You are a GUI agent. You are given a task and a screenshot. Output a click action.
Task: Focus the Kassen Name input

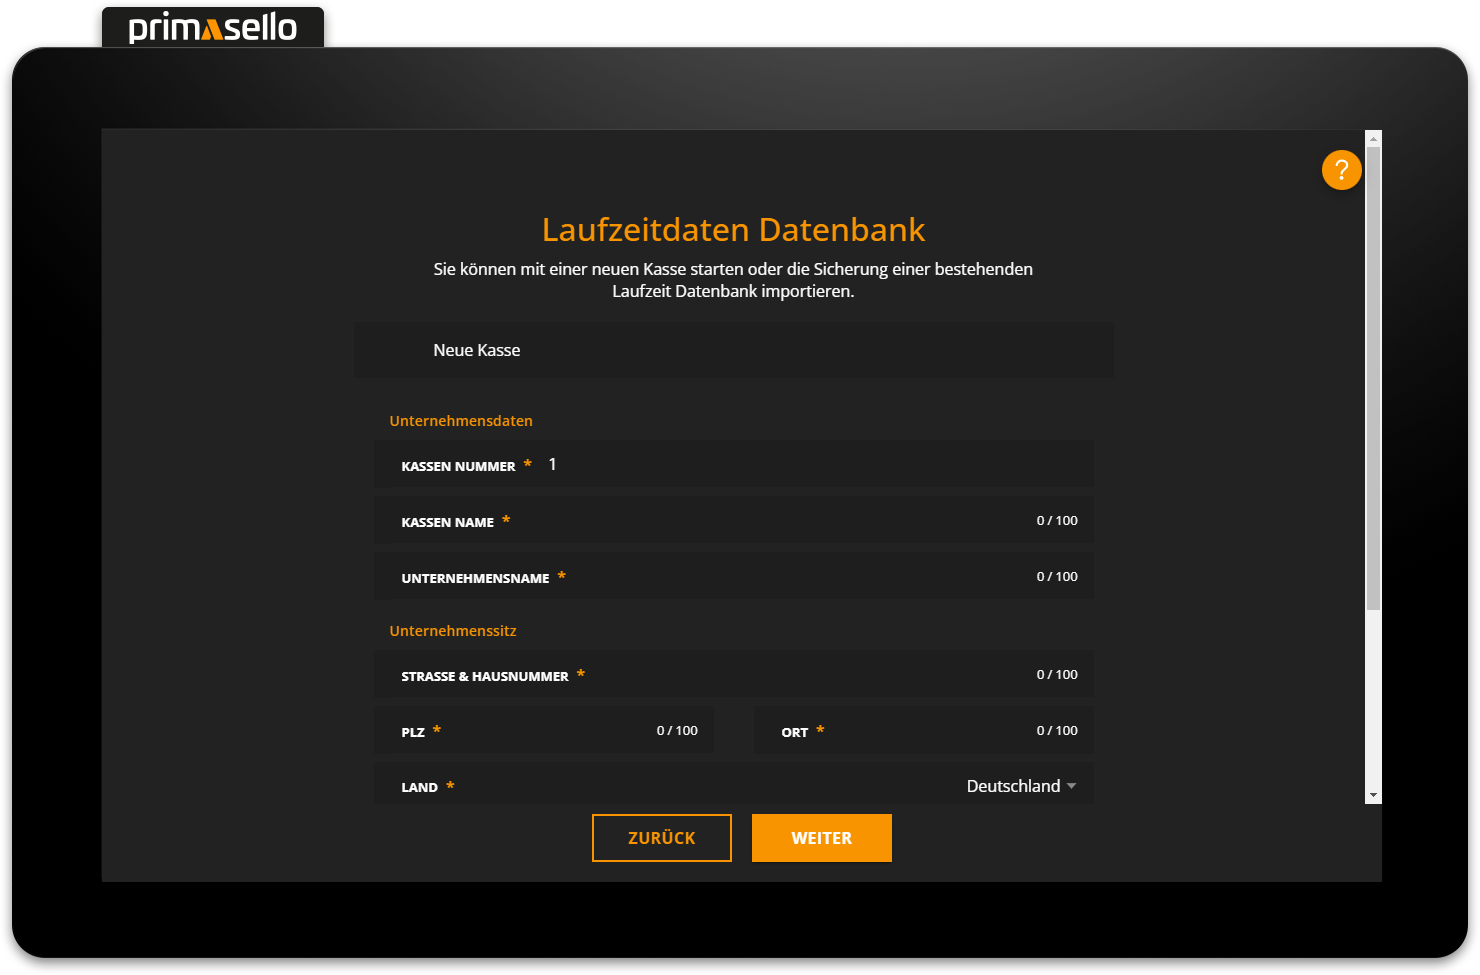[760, 521]
